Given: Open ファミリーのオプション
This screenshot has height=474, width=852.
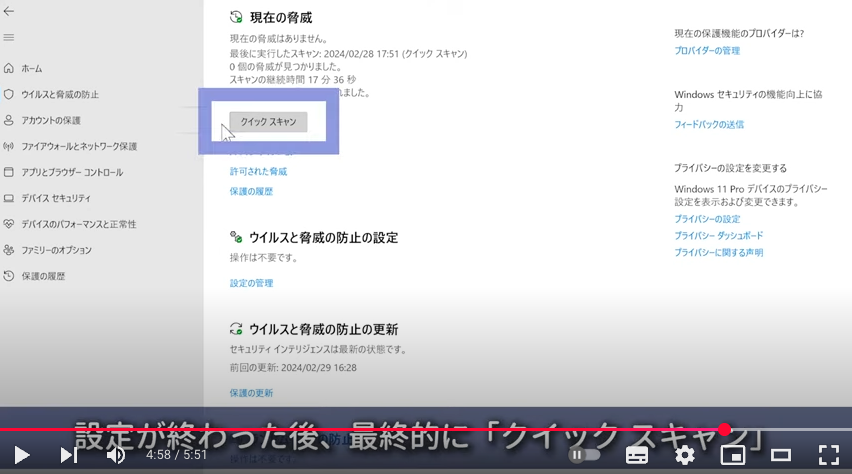Looking at the screenshot, I should pyautogui.click(x=57, y=250).
